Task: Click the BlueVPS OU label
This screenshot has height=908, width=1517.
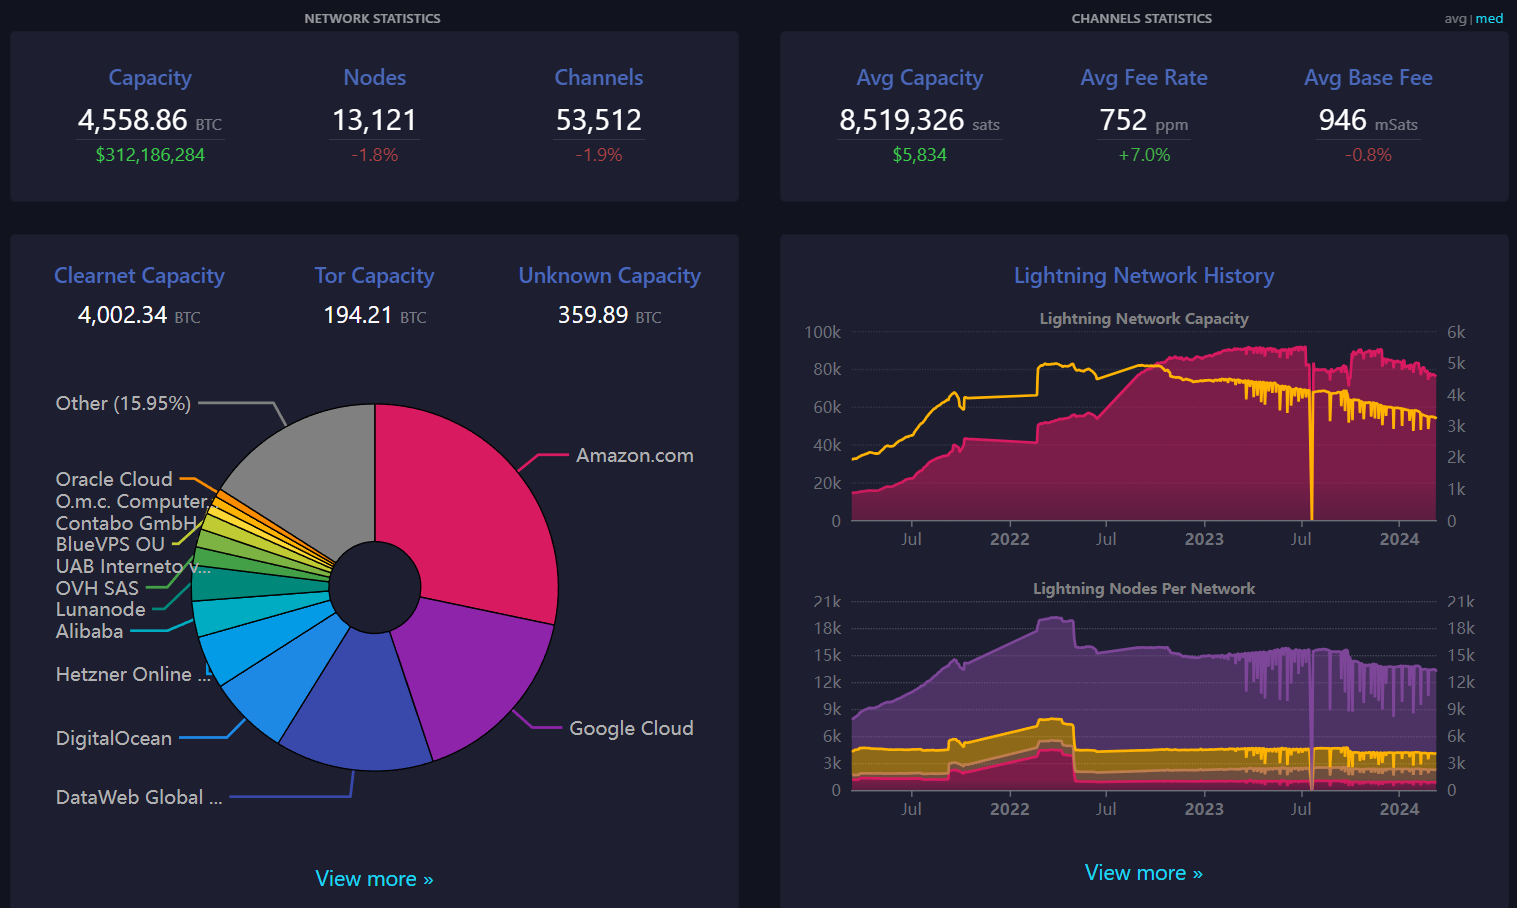Action: [x=110, y=544]
